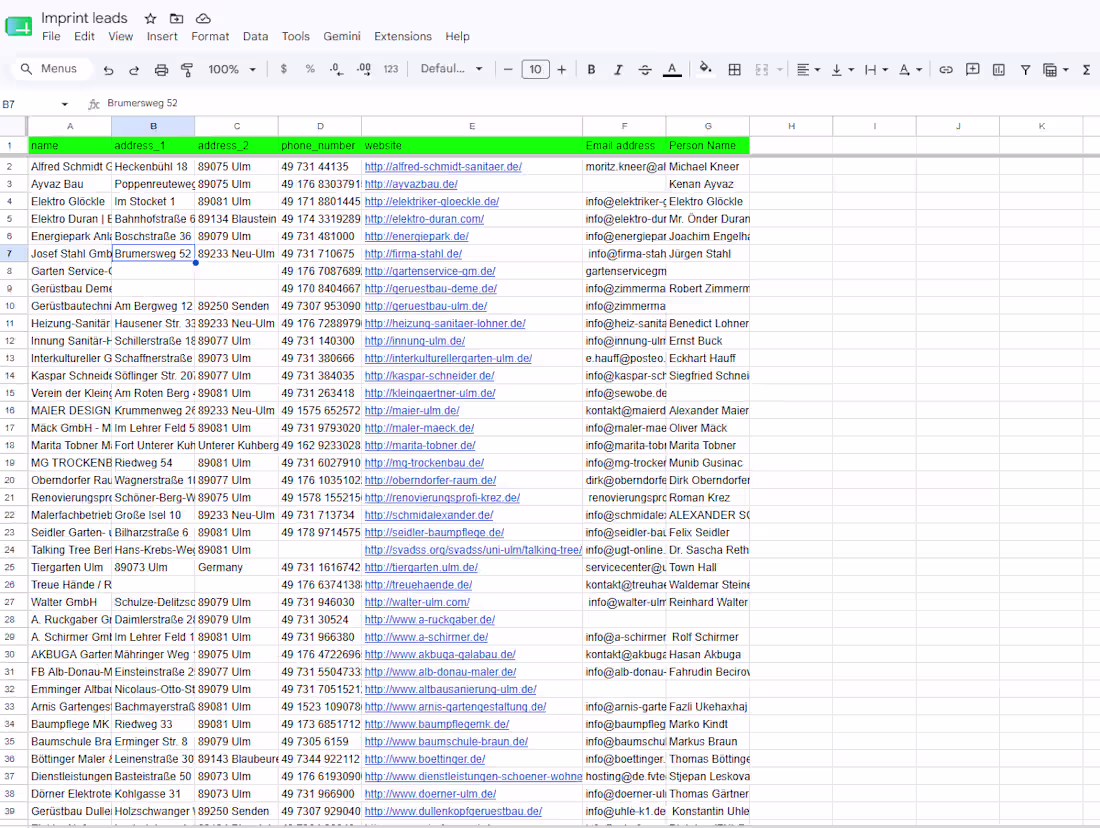The image size is (1100, 828).
Task: Toggle italic formatting
Action: 618,69
